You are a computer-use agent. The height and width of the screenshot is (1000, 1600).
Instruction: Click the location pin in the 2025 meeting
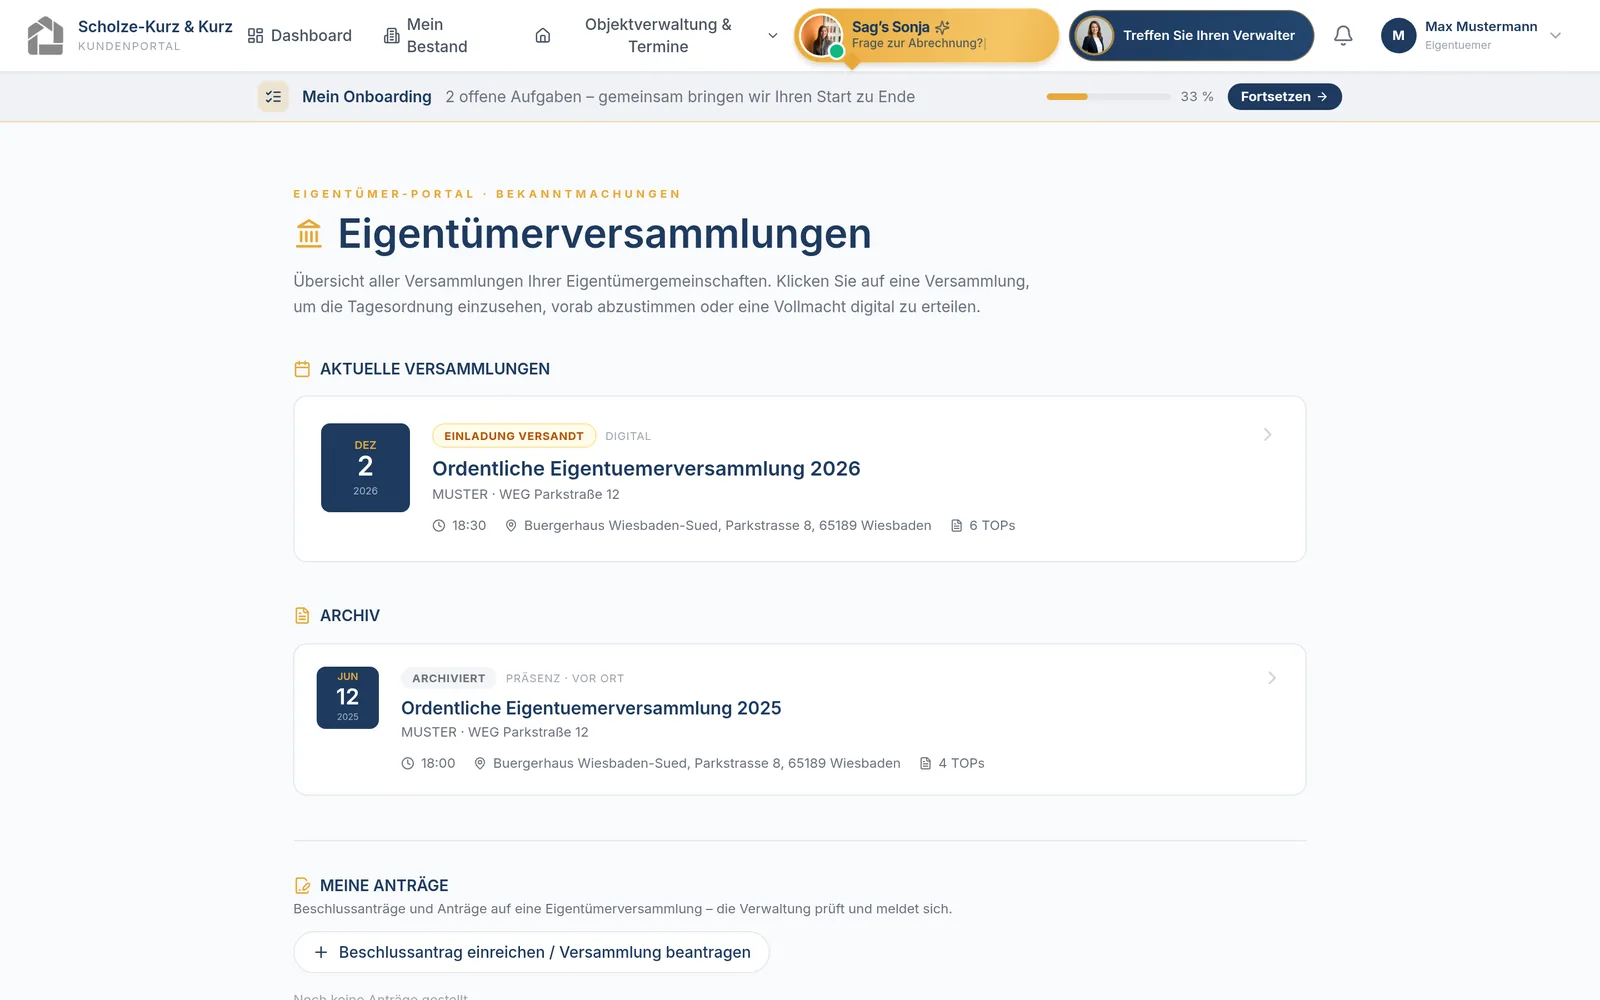[x=480, y=763]
